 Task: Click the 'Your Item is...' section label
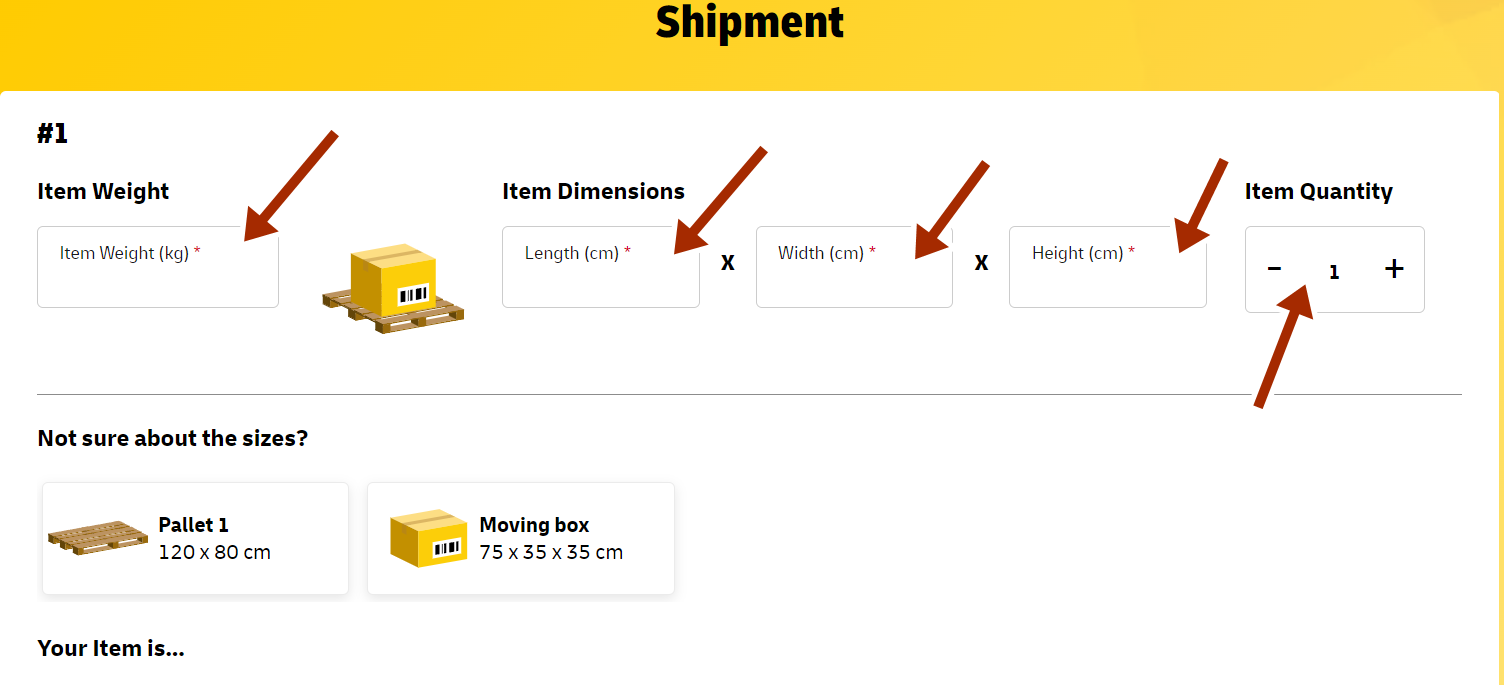point(110,648)
